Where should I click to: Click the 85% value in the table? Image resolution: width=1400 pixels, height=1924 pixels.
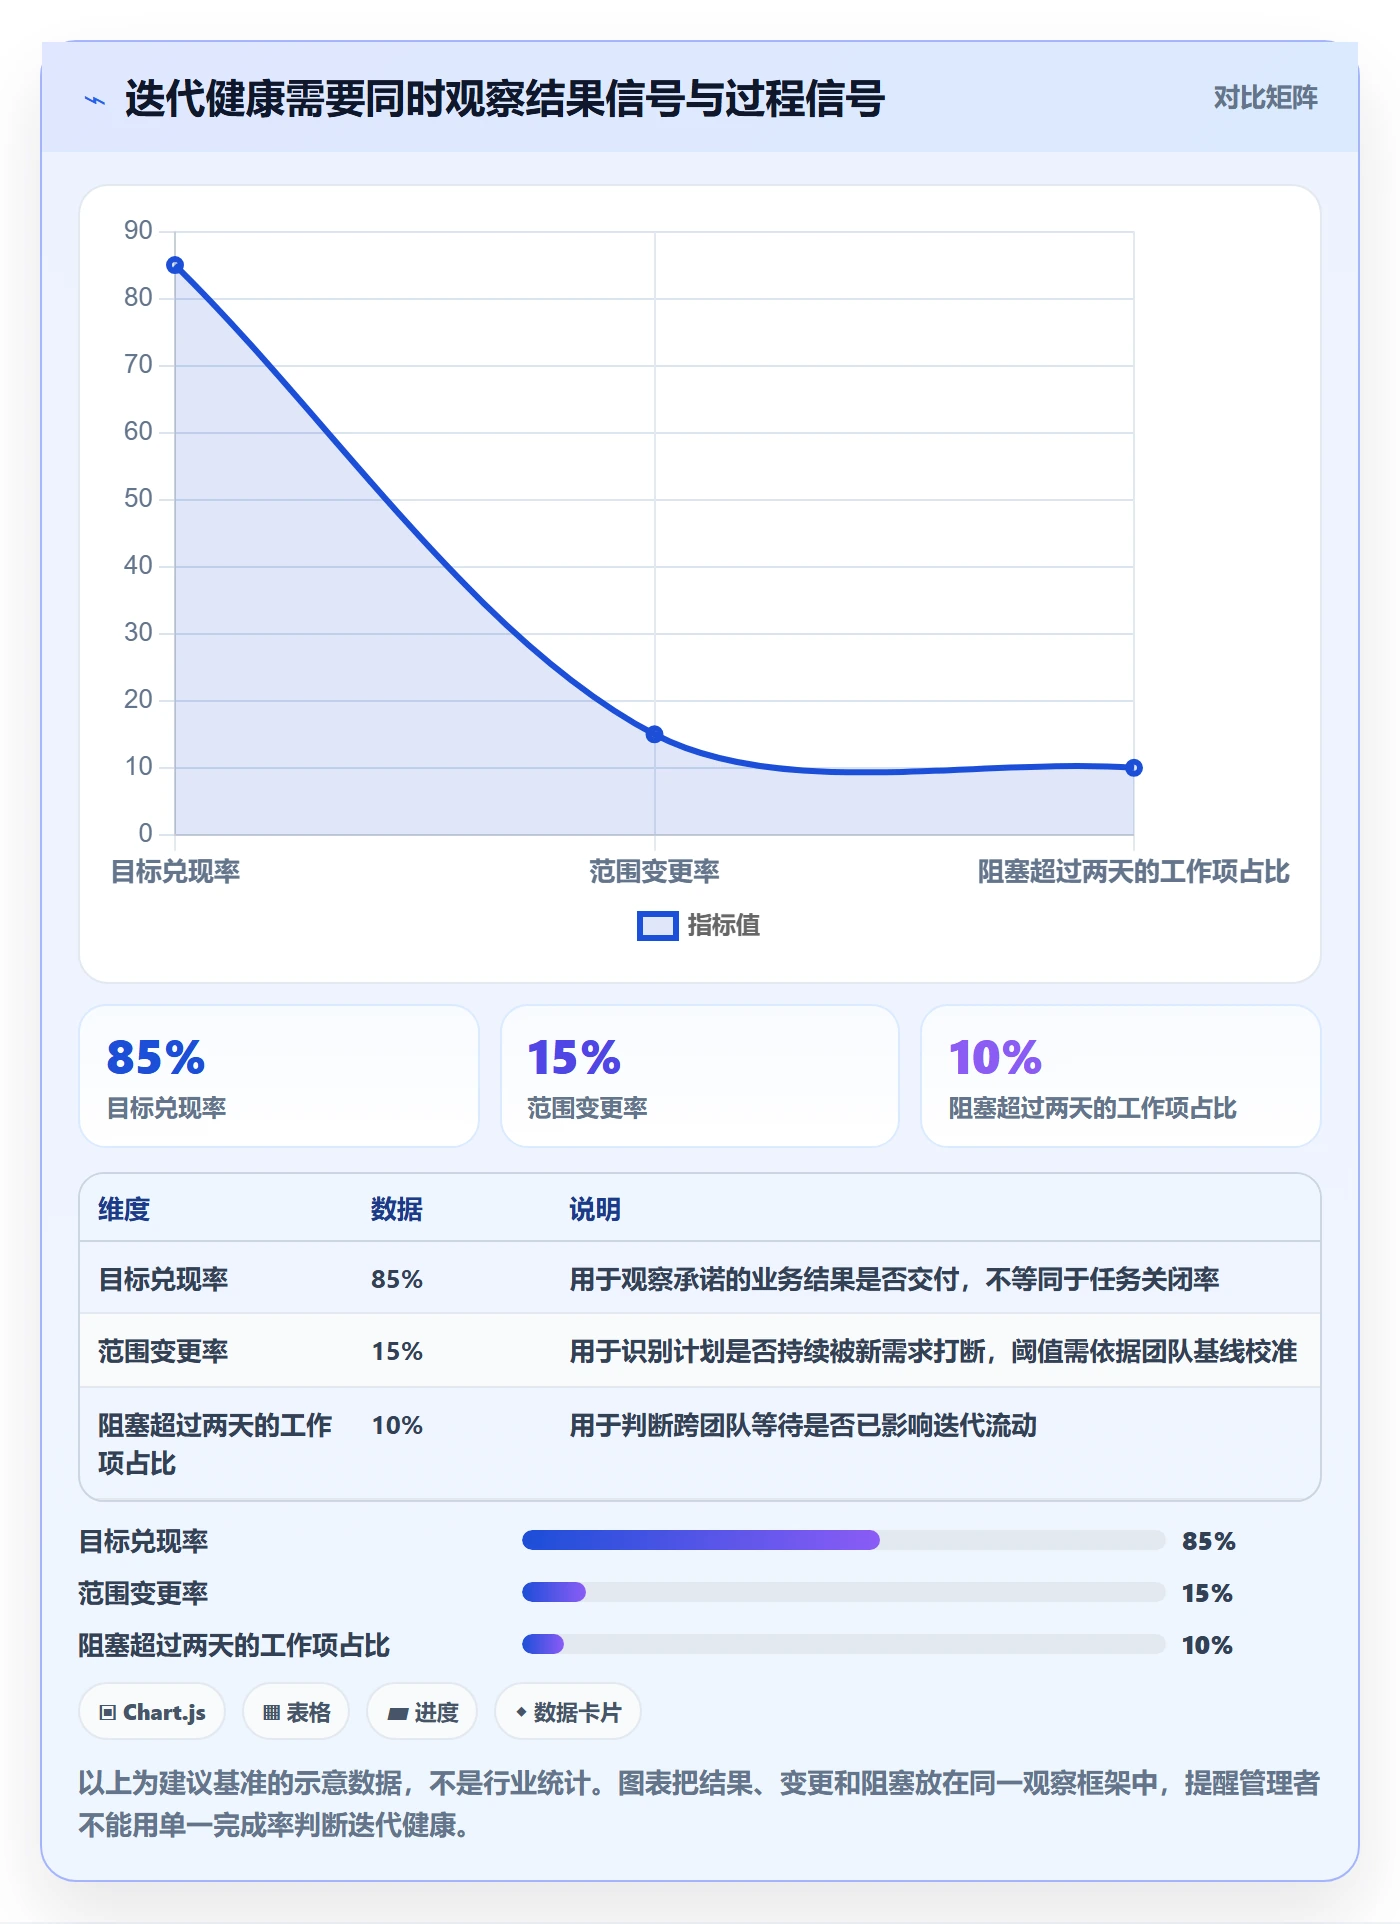(397, 1279)
